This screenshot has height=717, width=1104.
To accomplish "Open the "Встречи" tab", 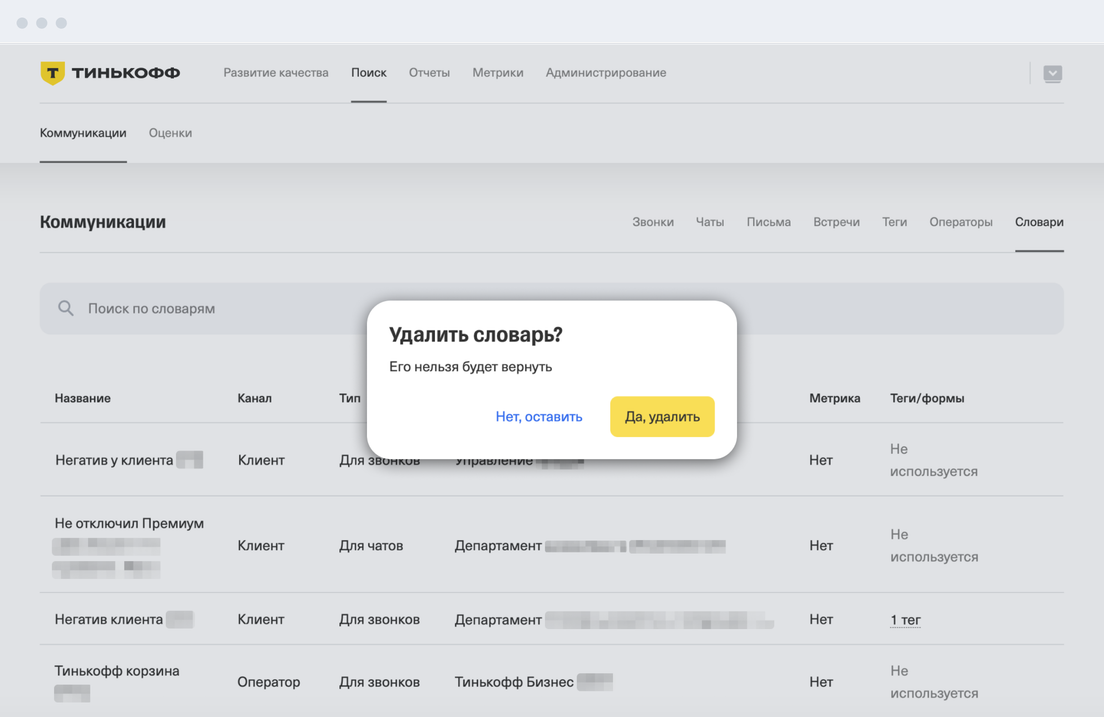I will coord(836,222).
